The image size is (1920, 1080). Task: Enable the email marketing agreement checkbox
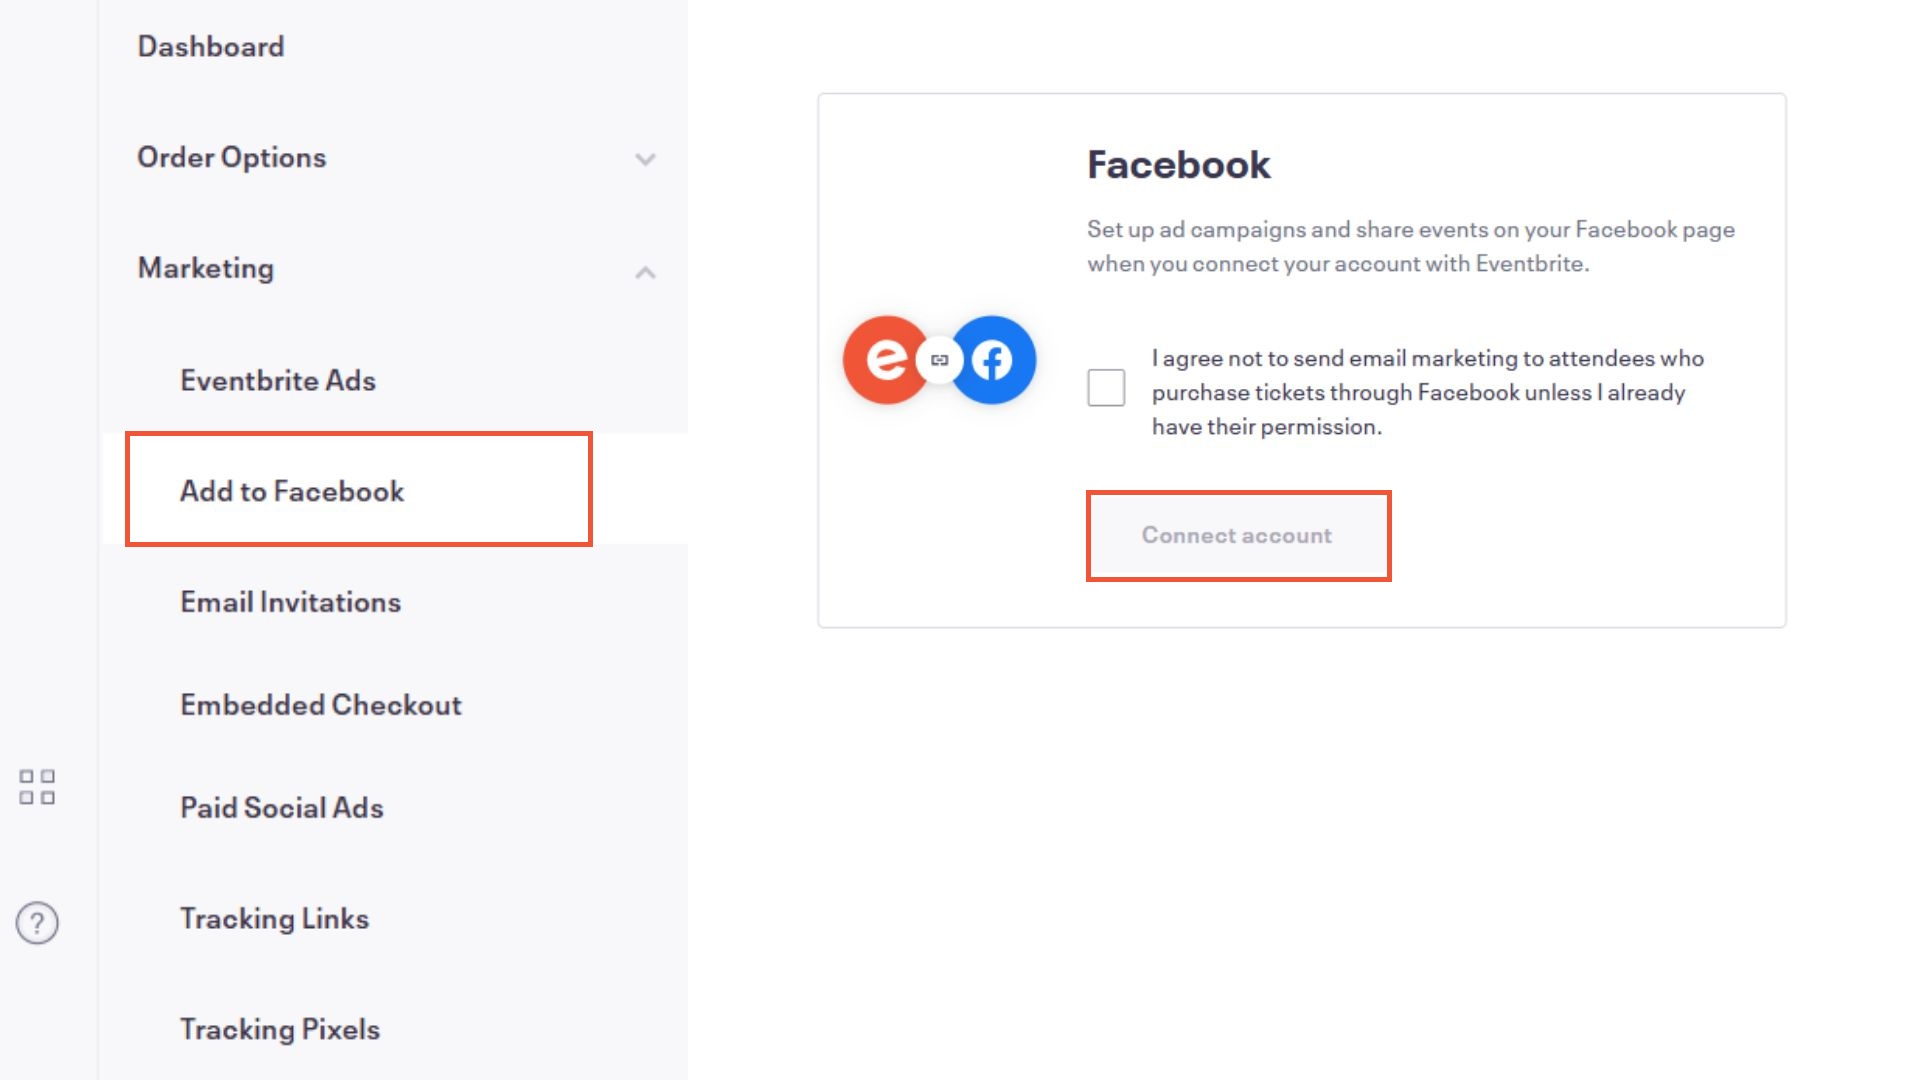point(1105,387)
